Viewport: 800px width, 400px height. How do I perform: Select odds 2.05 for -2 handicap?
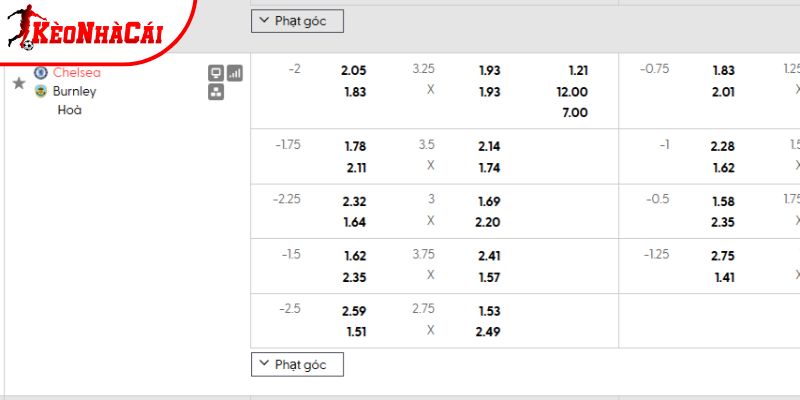click(x=354, y=71)
